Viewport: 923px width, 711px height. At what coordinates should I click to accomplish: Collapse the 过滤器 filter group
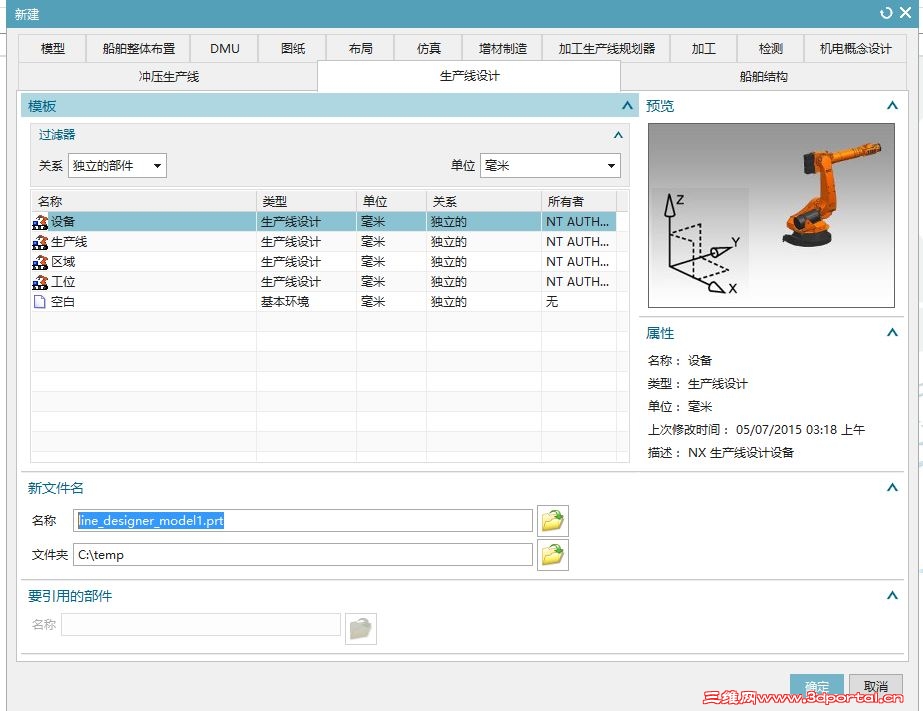tap(618, 135)
